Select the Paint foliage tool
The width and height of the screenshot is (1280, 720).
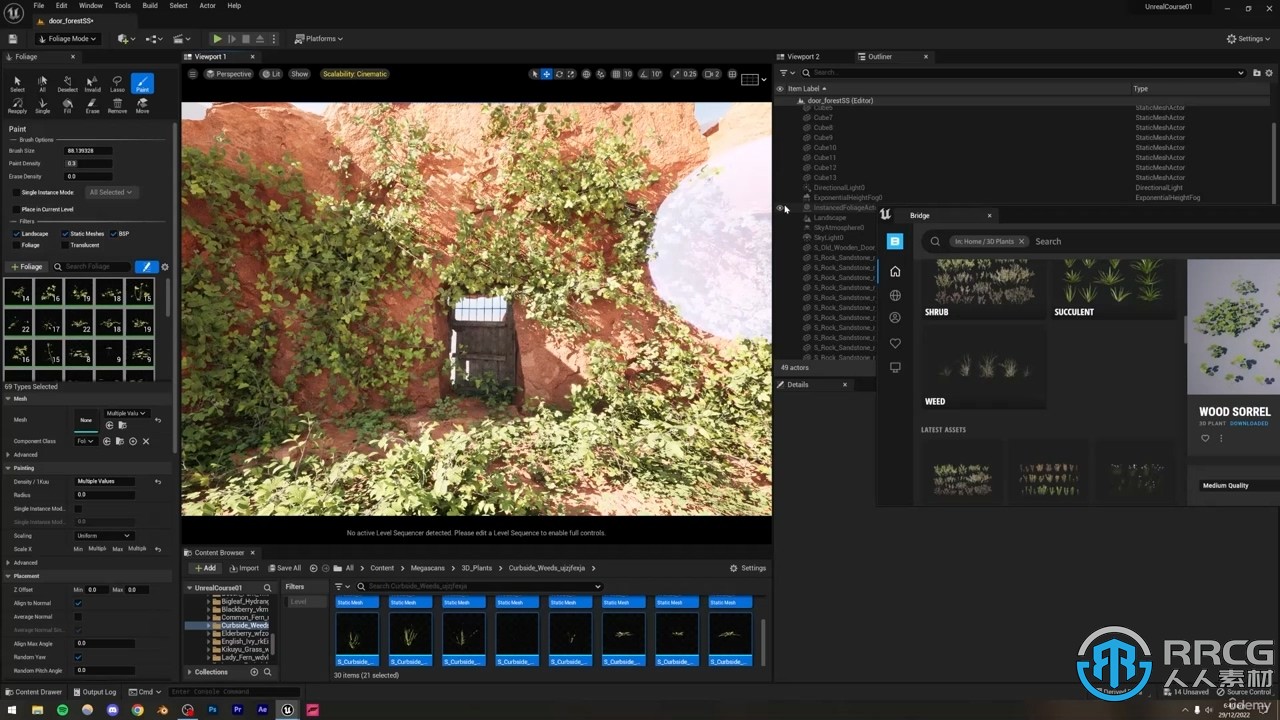[x=142, y=83]
